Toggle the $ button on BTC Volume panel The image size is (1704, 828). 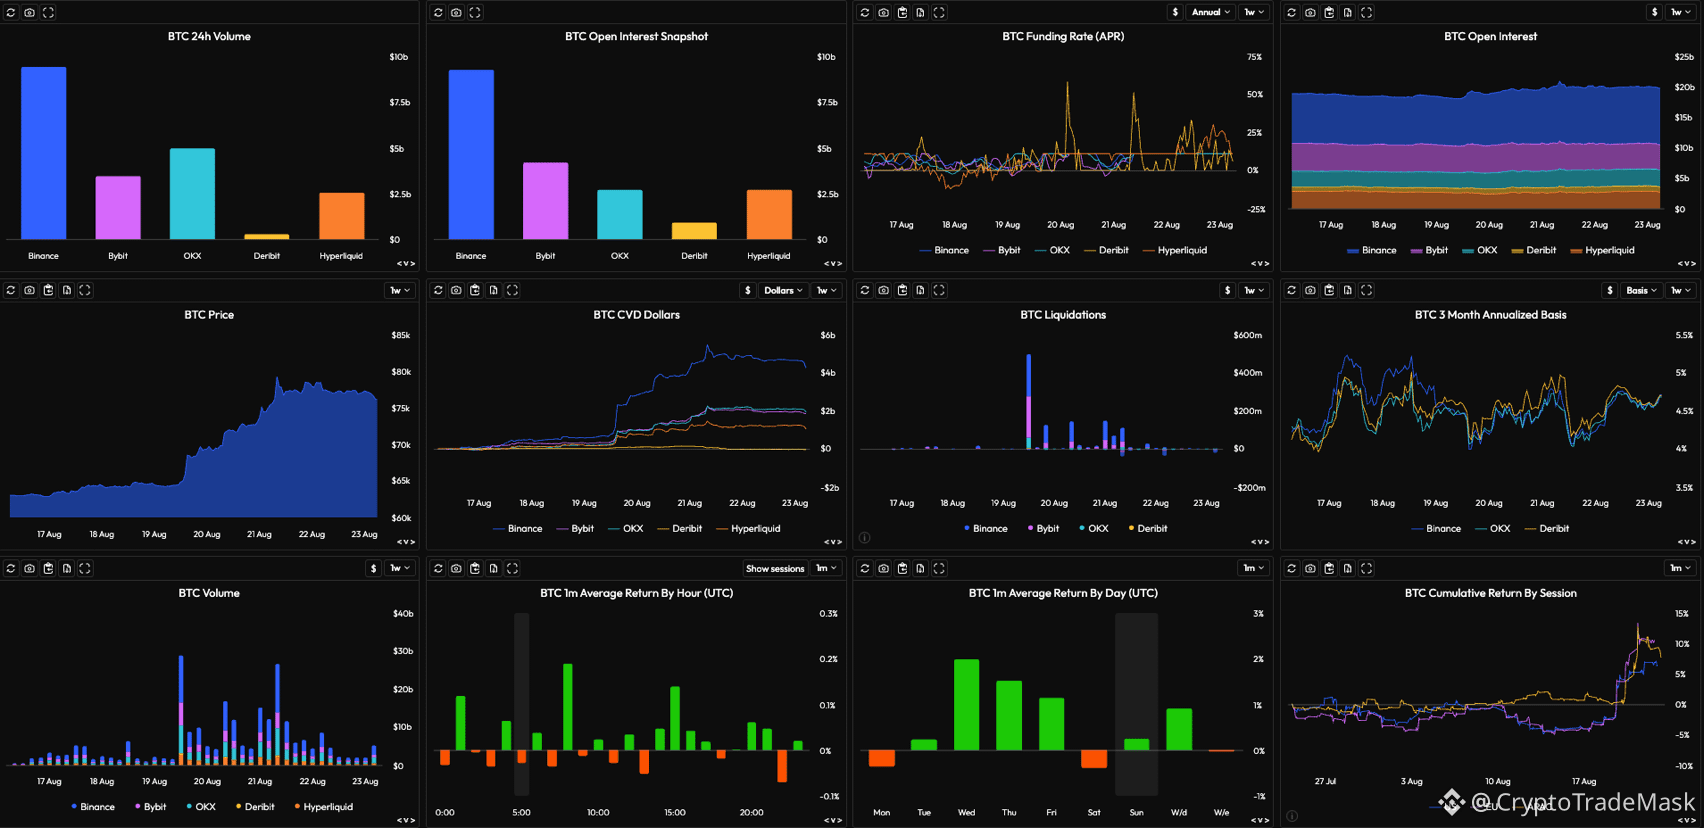374,569
